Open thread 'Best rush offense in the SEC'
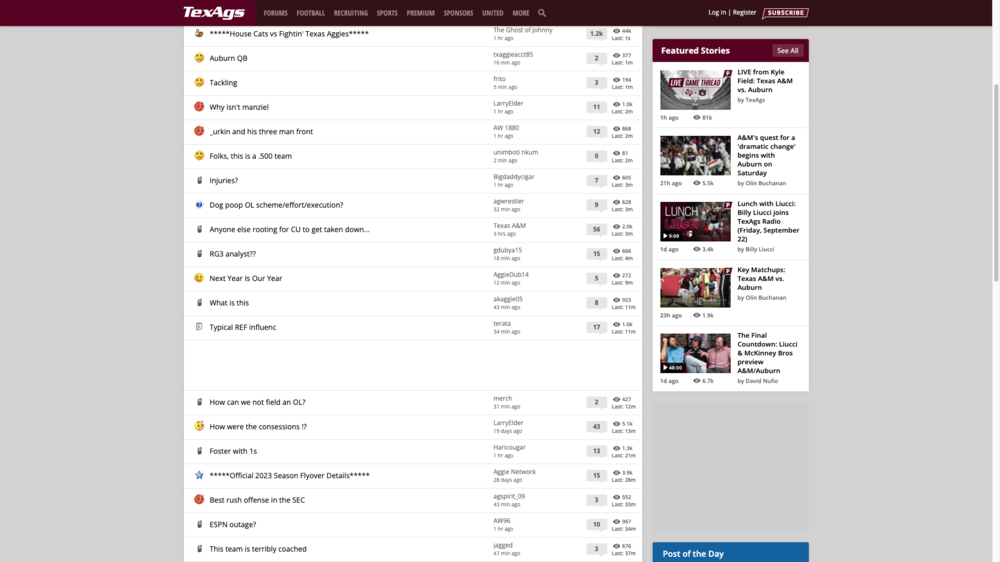 point(257,500)
